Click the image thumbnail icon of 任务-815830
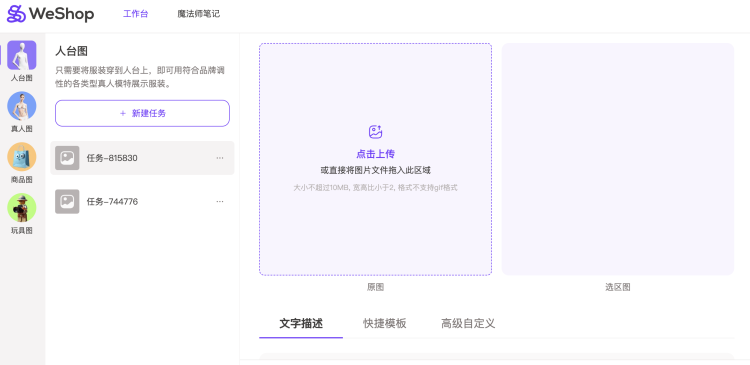Viewport: 750px width, 365px height. click(x=67, y=158)
